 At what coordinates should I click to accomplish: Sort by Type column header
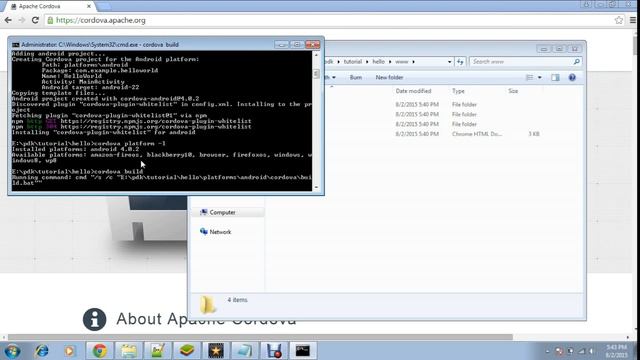(x=458, y=91)
